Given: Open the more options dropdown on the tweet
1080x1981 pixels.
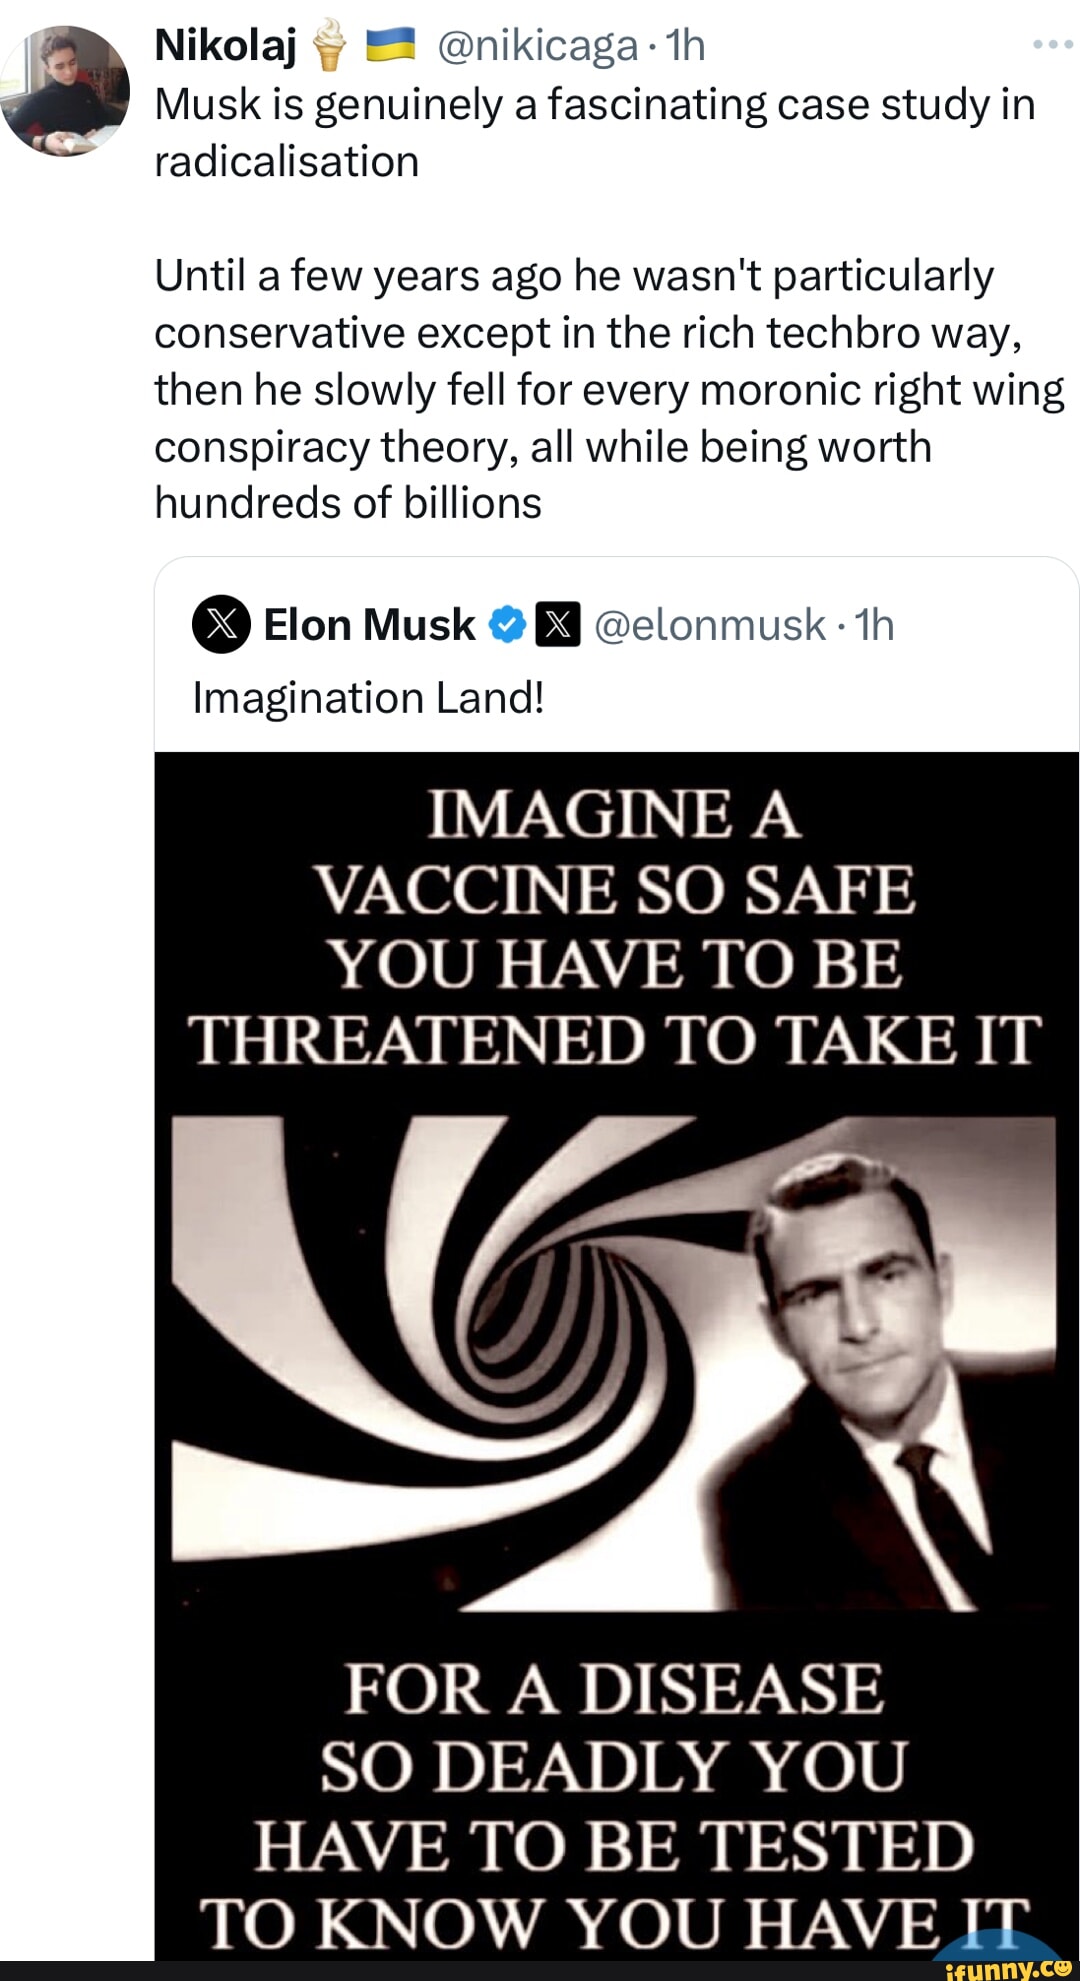Looking at the screenshot, I should click(1051, 42).
